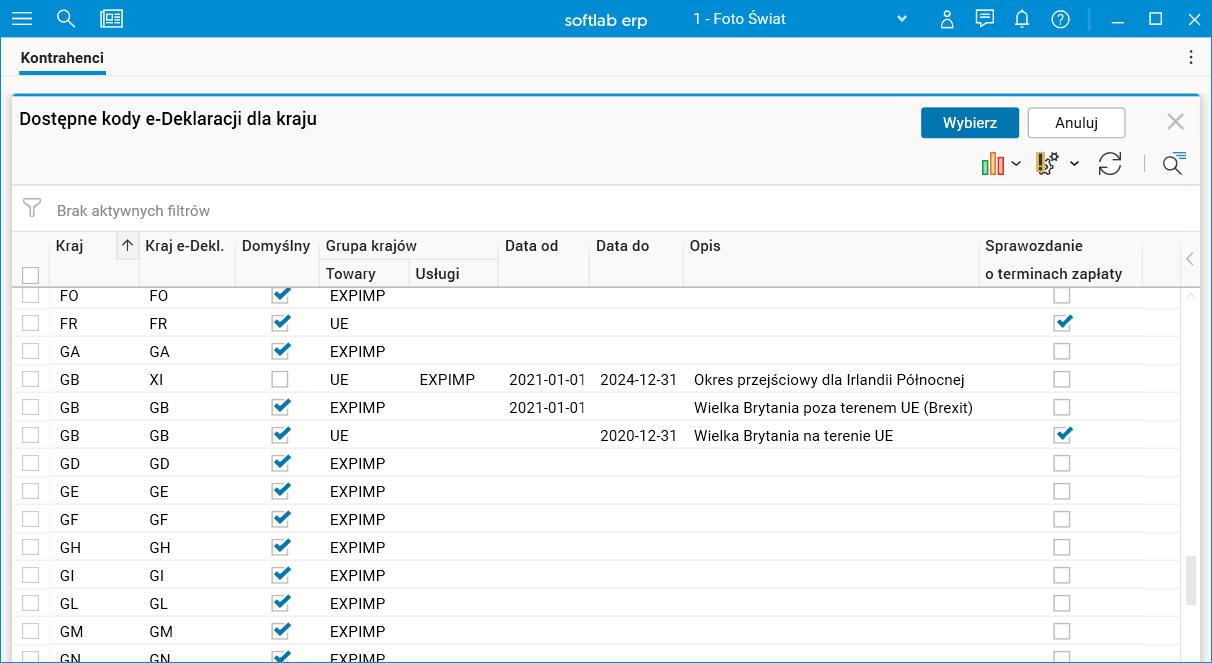The width and height of the screenshot is (1212, 663).
Task: Open the news panel icon
Action: click(x=112, y=19)
